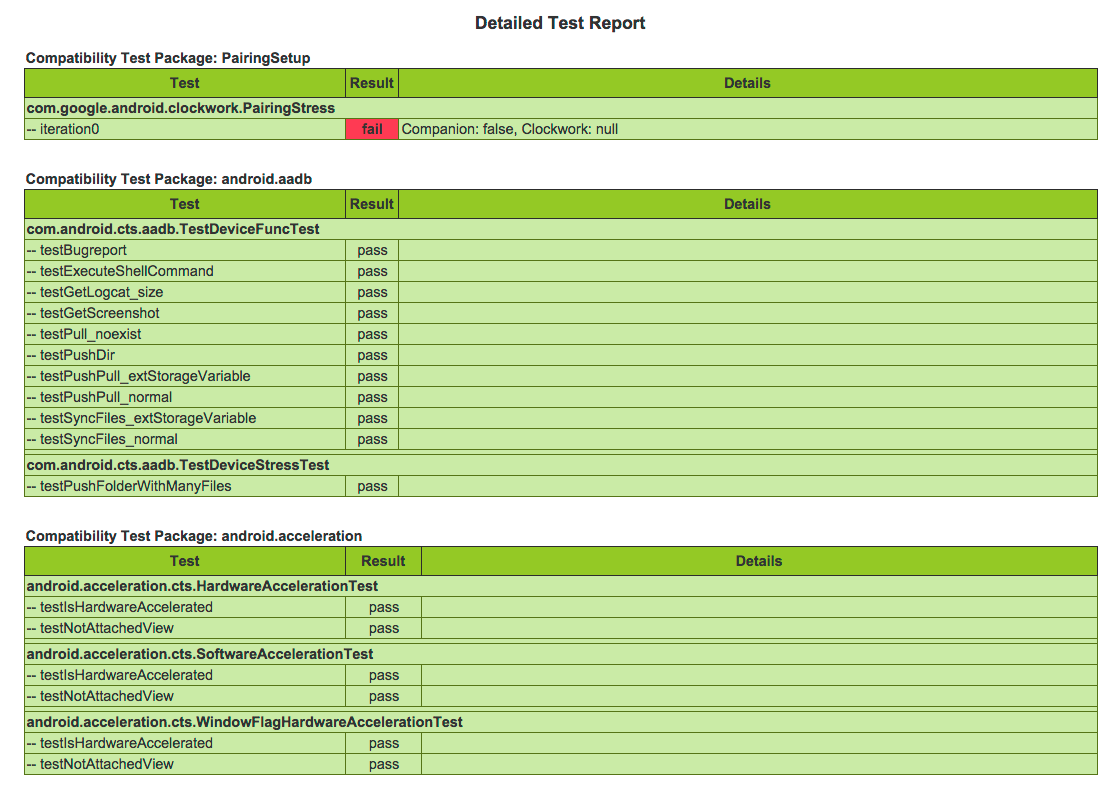Click the testPushDir pass result

[371, 355]
